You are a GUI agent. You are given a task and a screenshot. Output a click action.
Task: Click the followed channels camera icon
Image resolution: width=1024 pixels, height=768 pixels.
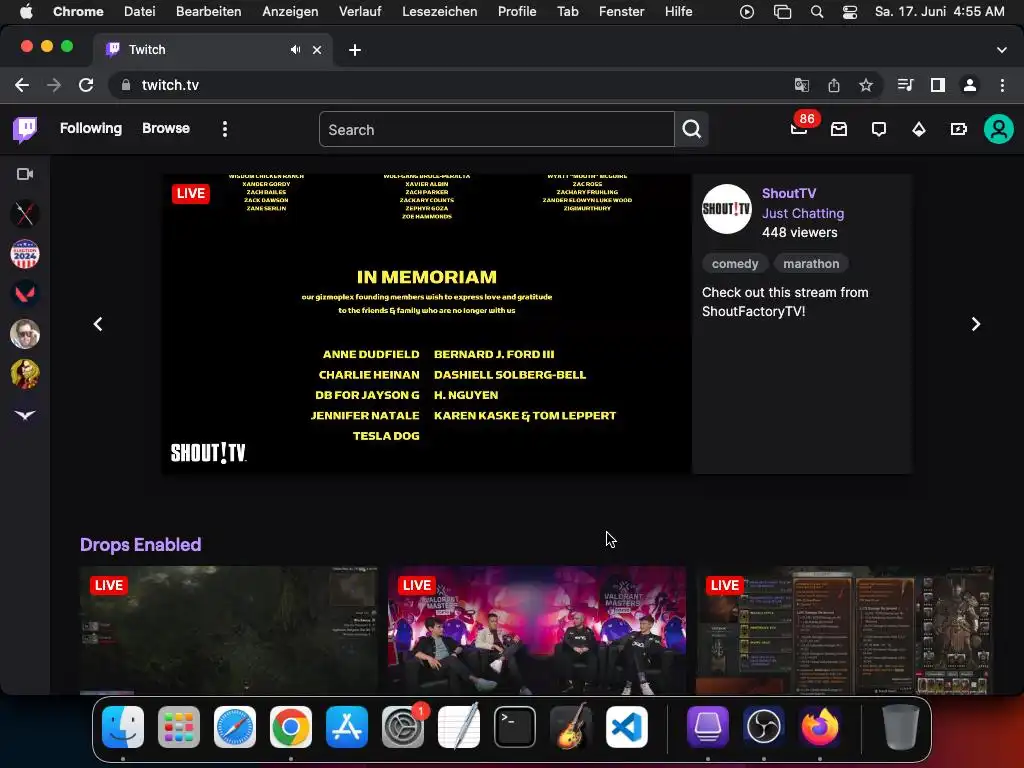25,174
